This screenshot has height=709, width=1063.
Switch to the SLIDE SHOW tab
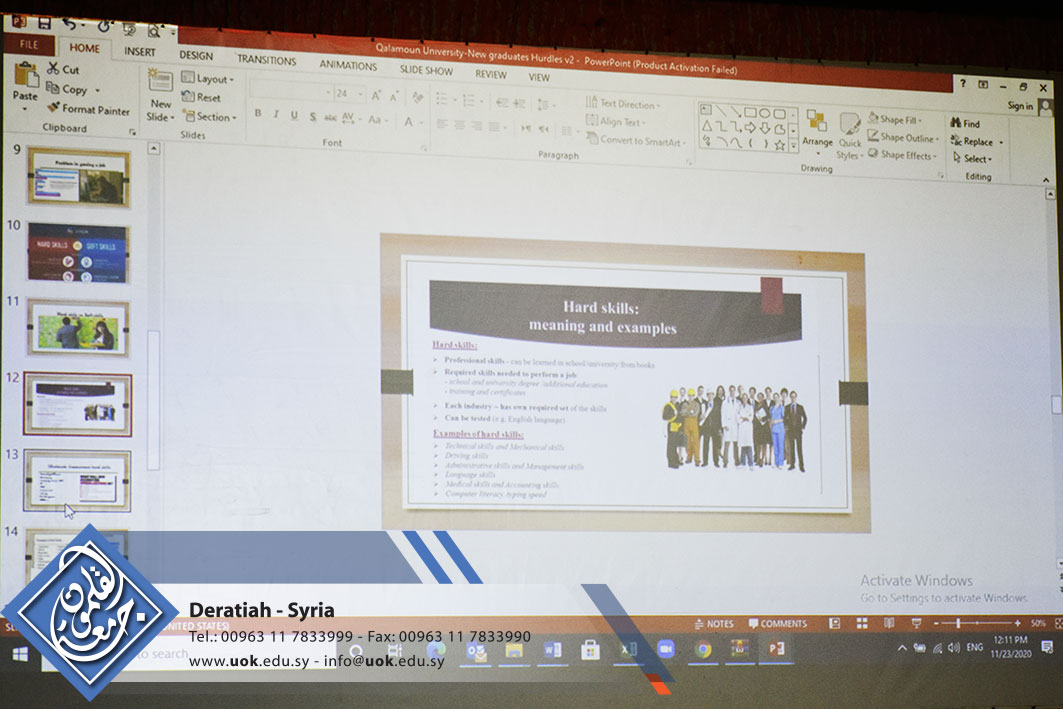426,70
